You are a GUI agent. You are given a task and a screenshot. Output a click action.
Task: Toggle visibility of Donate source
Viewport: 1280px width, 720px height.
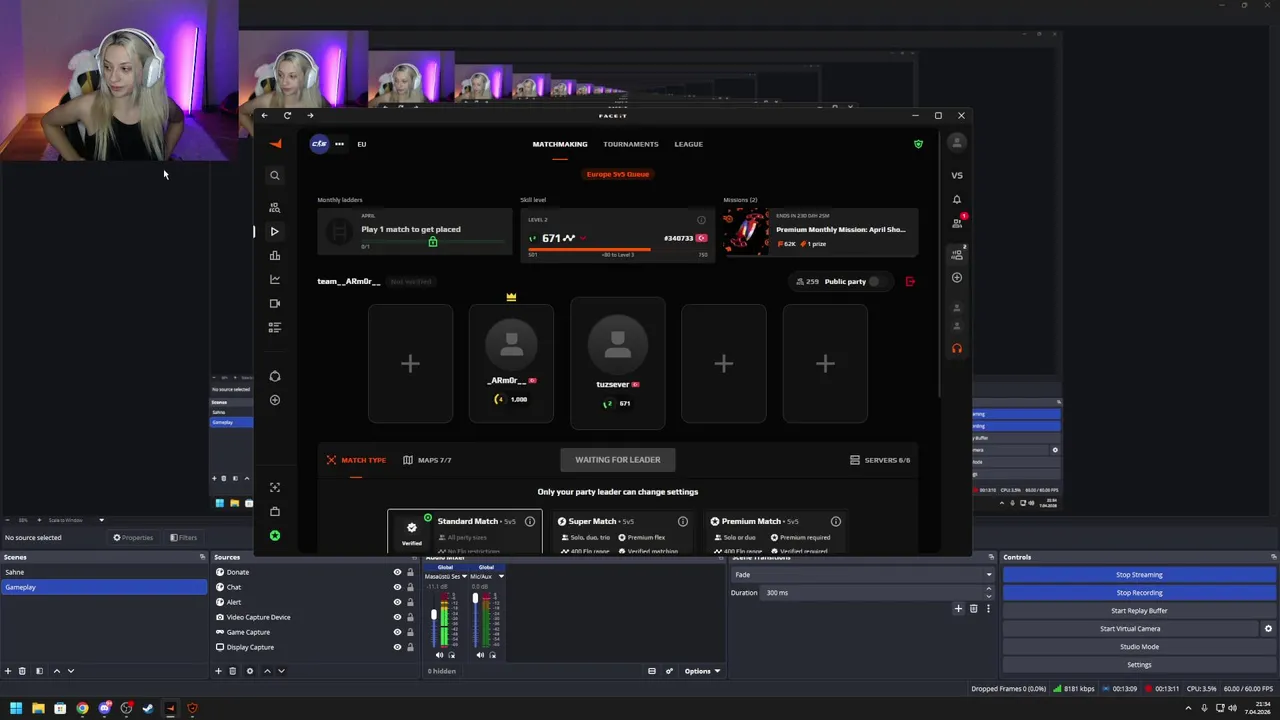tap(397, 572)
